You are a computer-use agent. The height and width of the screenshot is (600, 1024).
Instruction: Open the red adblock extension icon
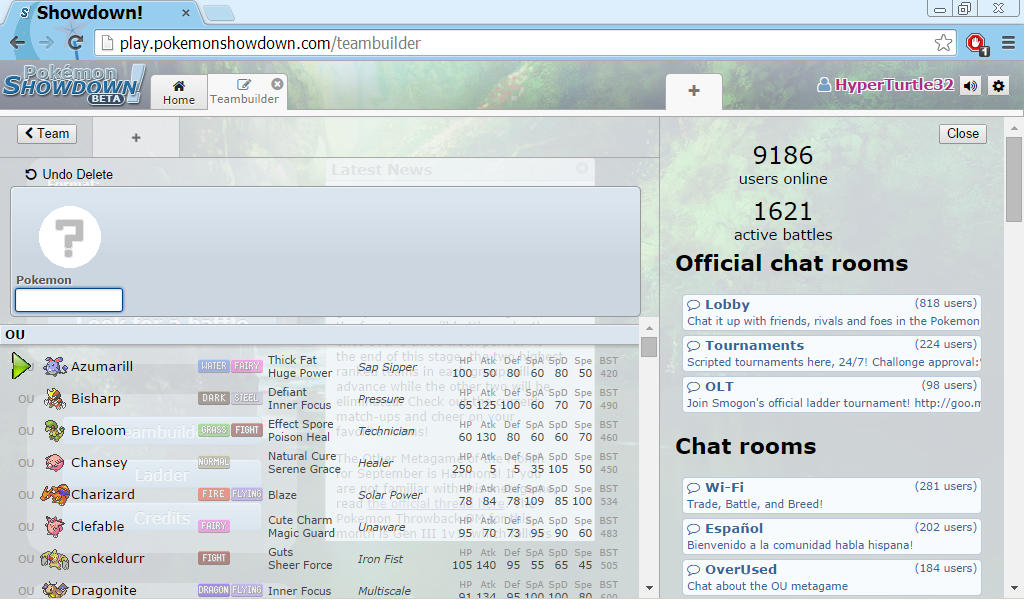point(976,44)
